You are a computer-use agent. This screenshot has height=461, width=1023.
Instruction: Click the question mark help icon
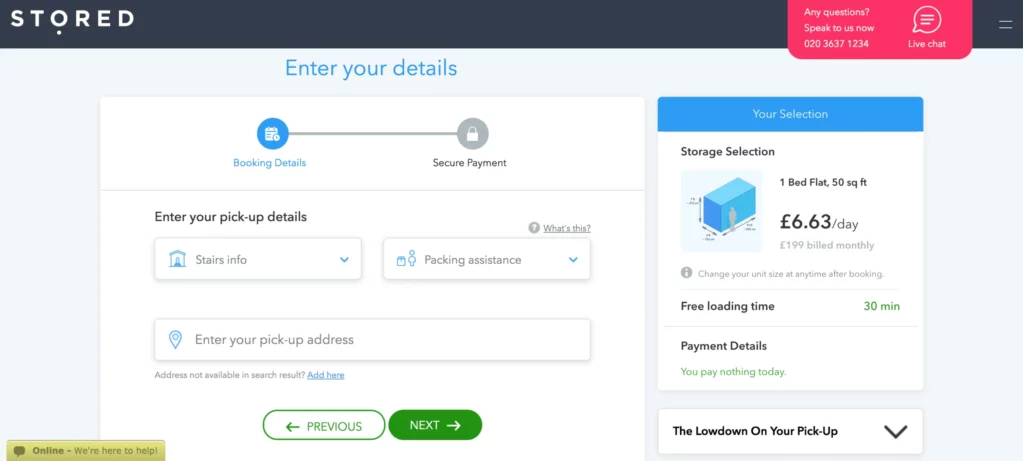[x=534, y=228]
